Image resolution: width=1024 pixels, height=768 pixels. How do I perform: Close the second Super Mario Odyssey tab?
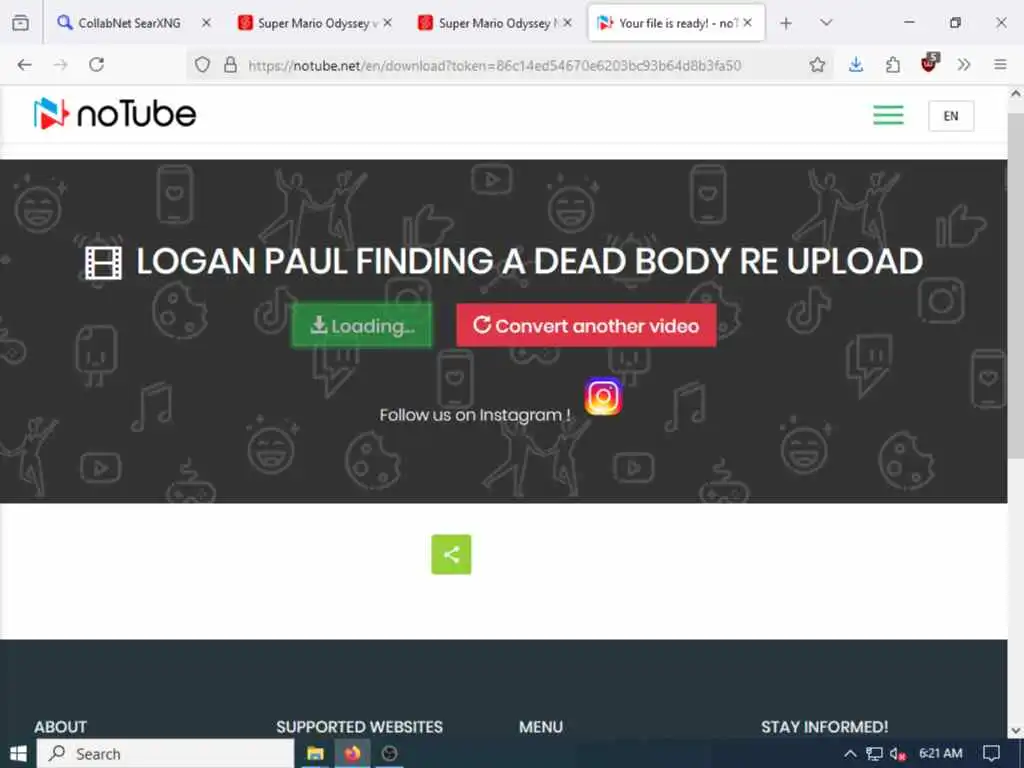coord(568,23)
